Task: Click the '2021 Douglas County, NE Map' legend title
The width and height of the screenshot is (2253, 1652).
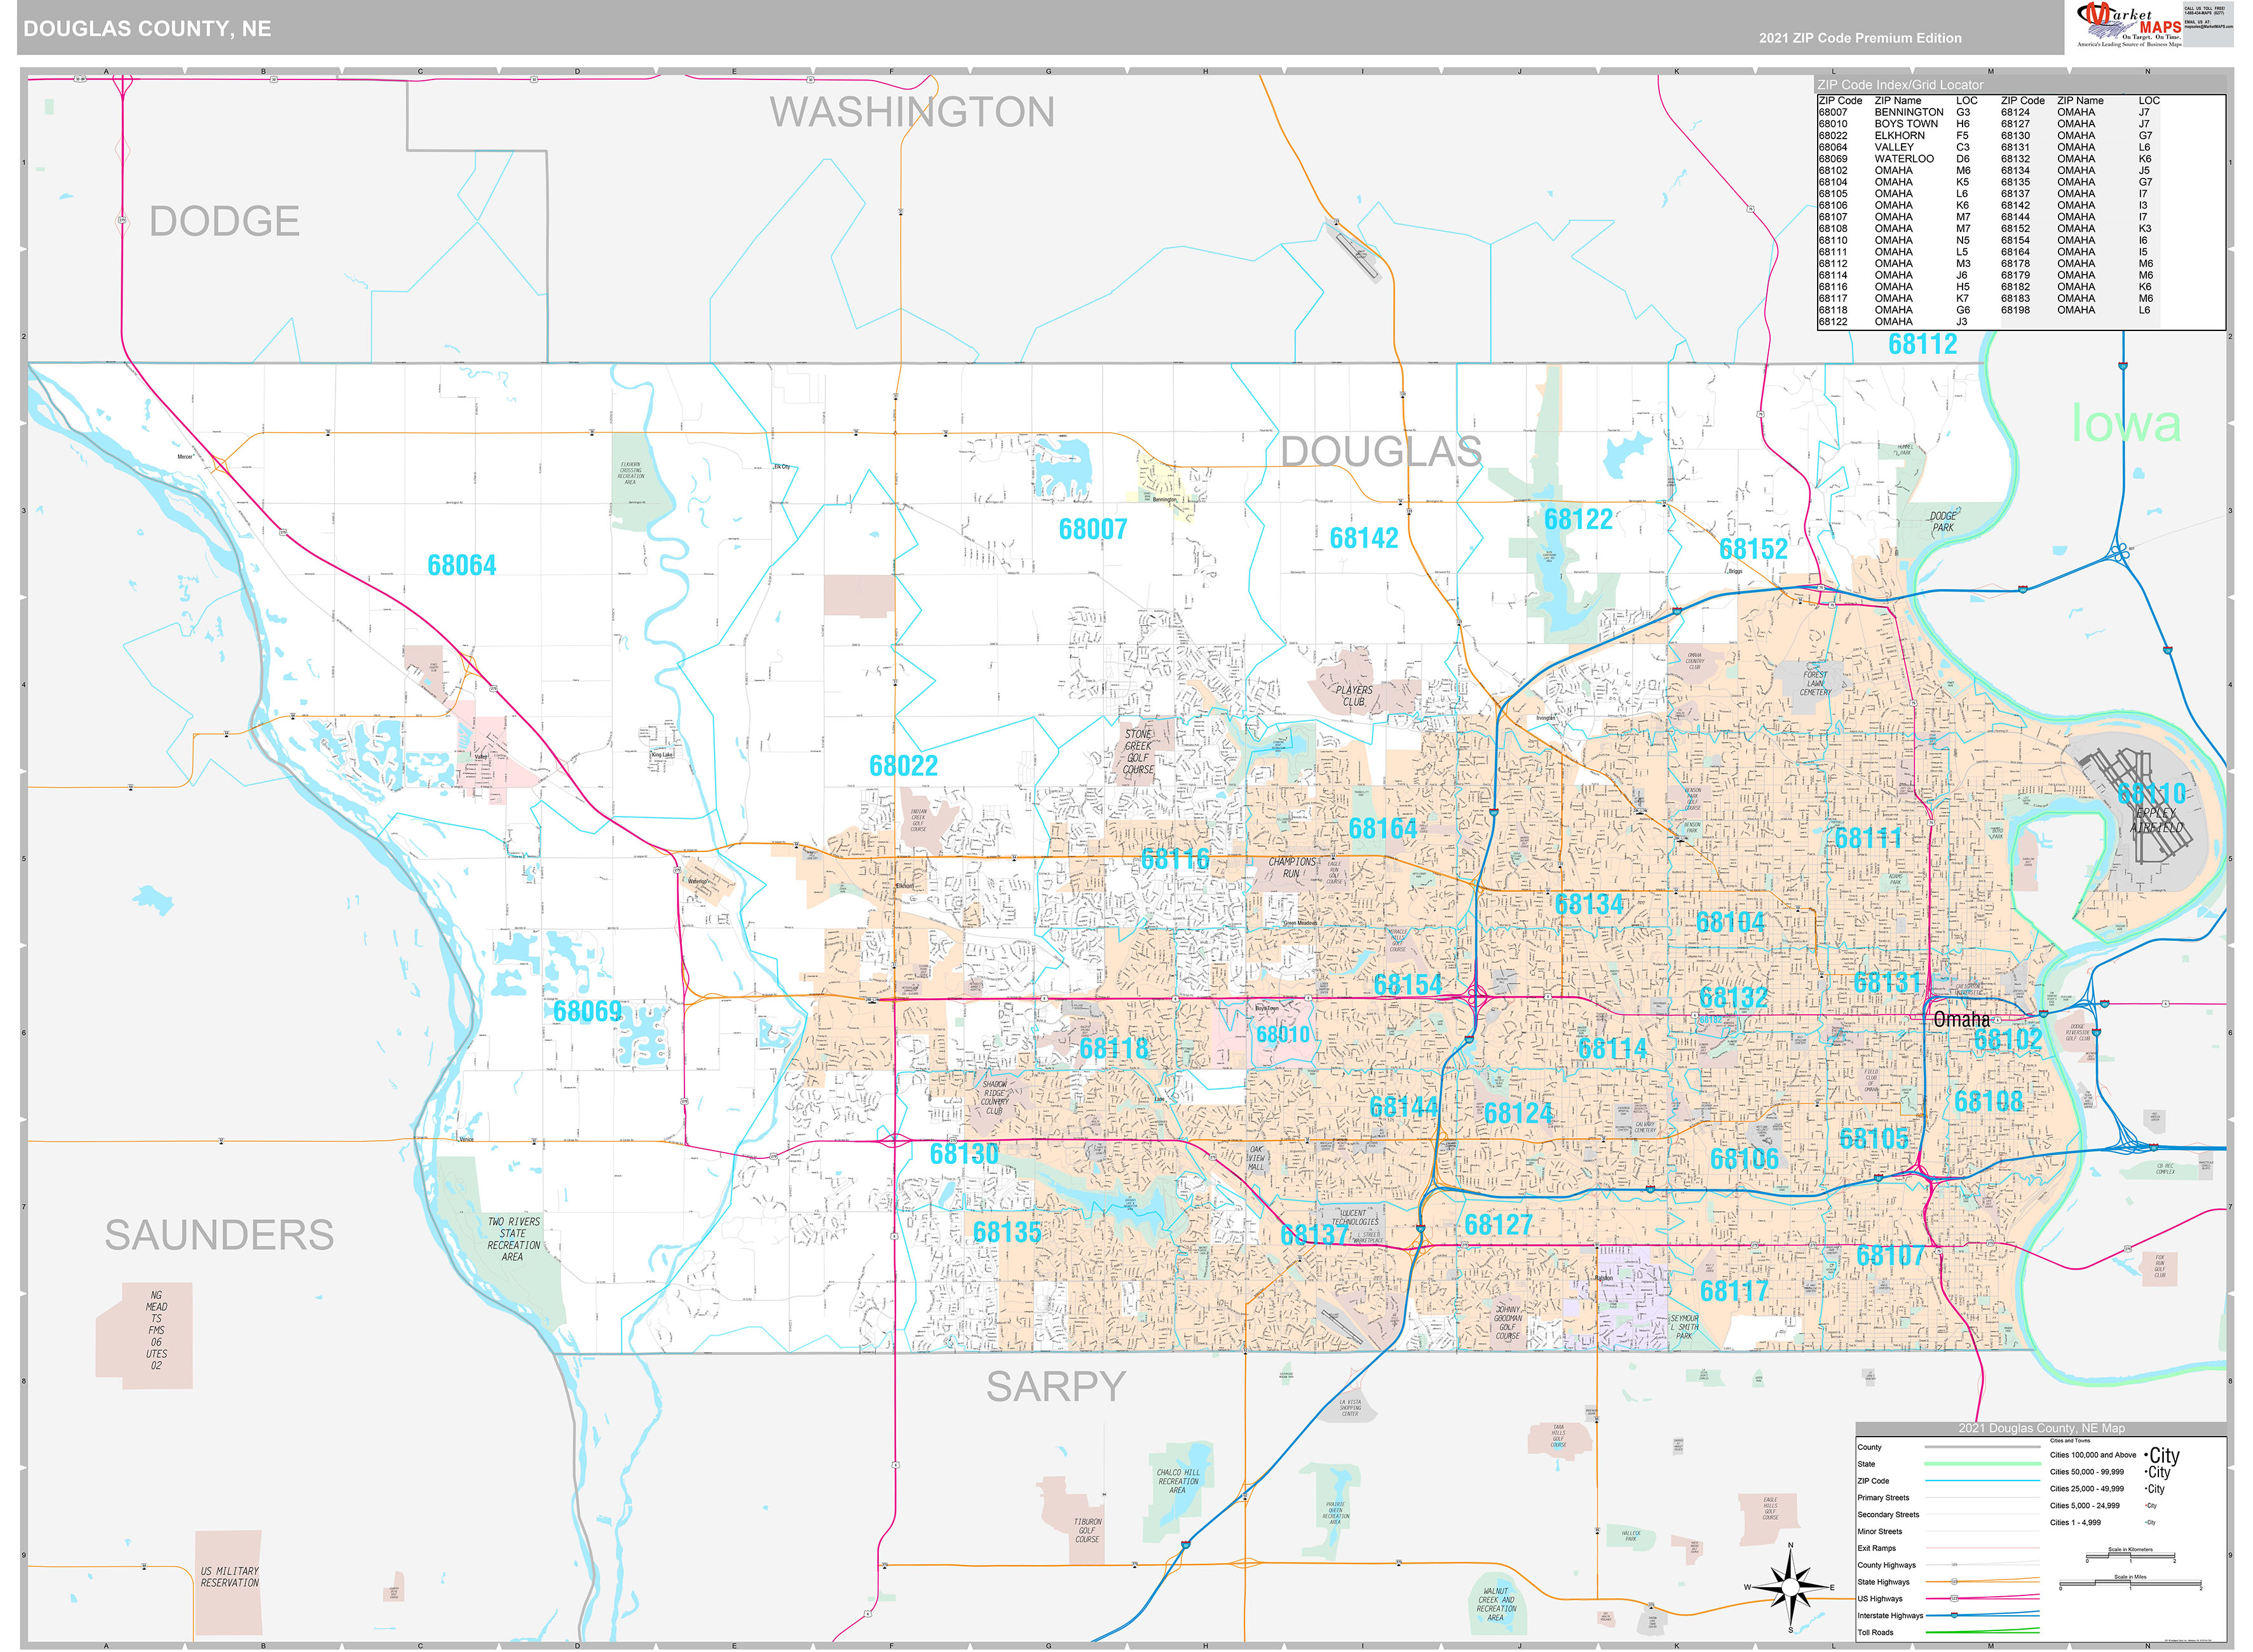Action: [x=2041, y=1429]
